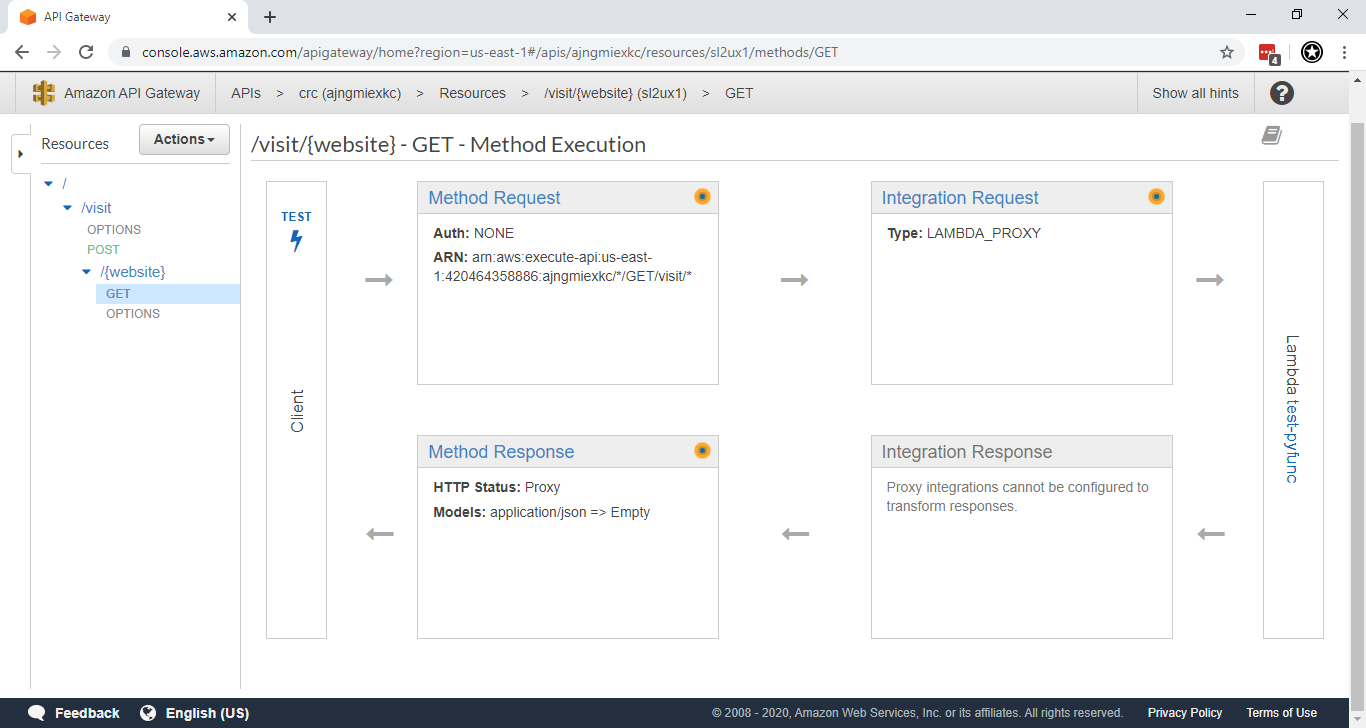This screenshot has height=728, width=1366.
Task: Collapse the /{website} resource tree node
Action: coord(87,272)
